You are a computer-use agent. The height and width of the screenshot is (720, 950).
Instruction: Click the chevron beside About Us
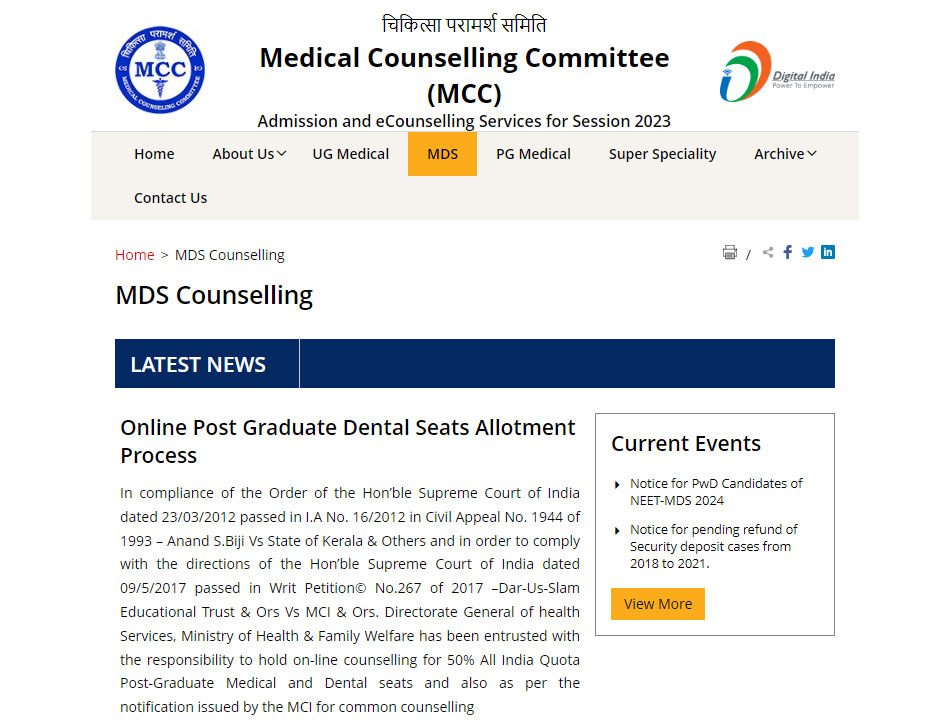pyautogui.click(x=283, y=153)
